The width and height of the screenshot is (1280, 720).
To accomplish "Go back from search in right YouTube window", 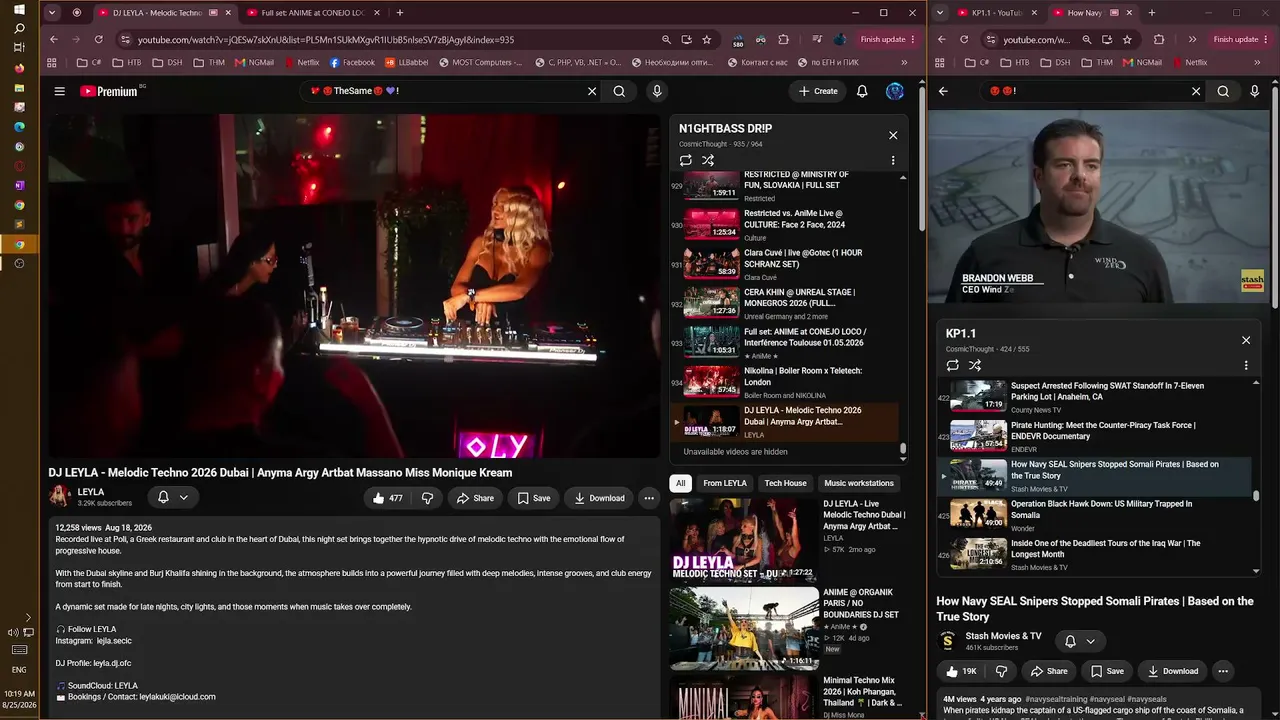I will 943,91.
